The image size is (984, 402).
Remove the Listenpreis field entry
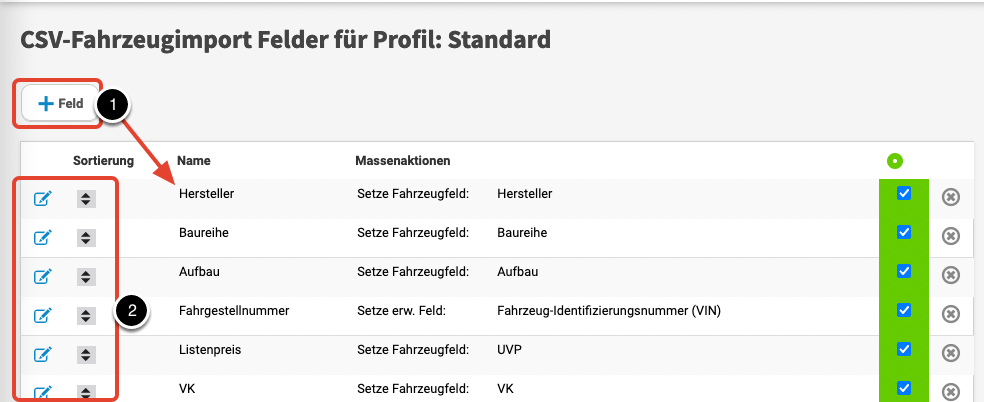[x=951, y=353]
